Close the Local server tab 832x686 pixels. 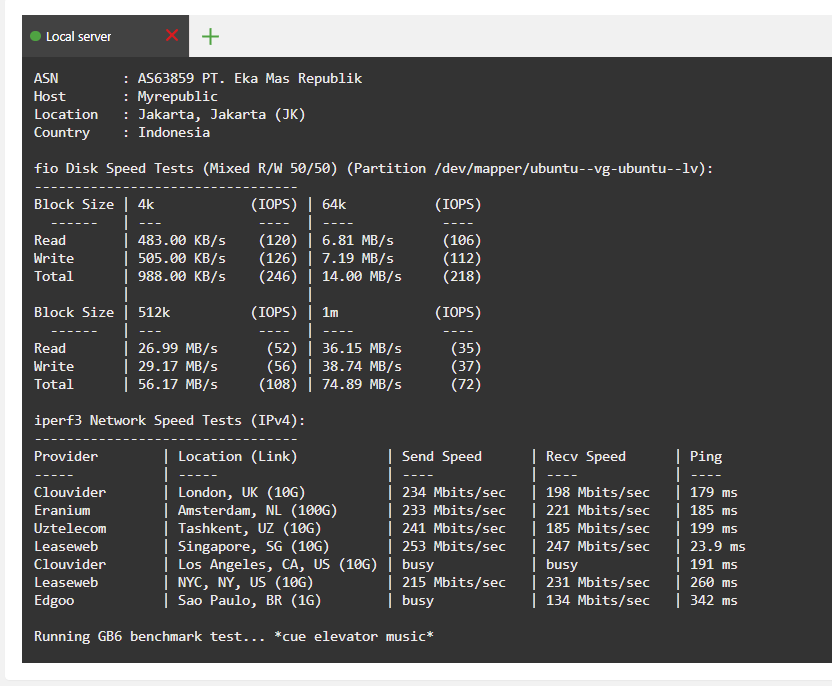tap(172, 36)
